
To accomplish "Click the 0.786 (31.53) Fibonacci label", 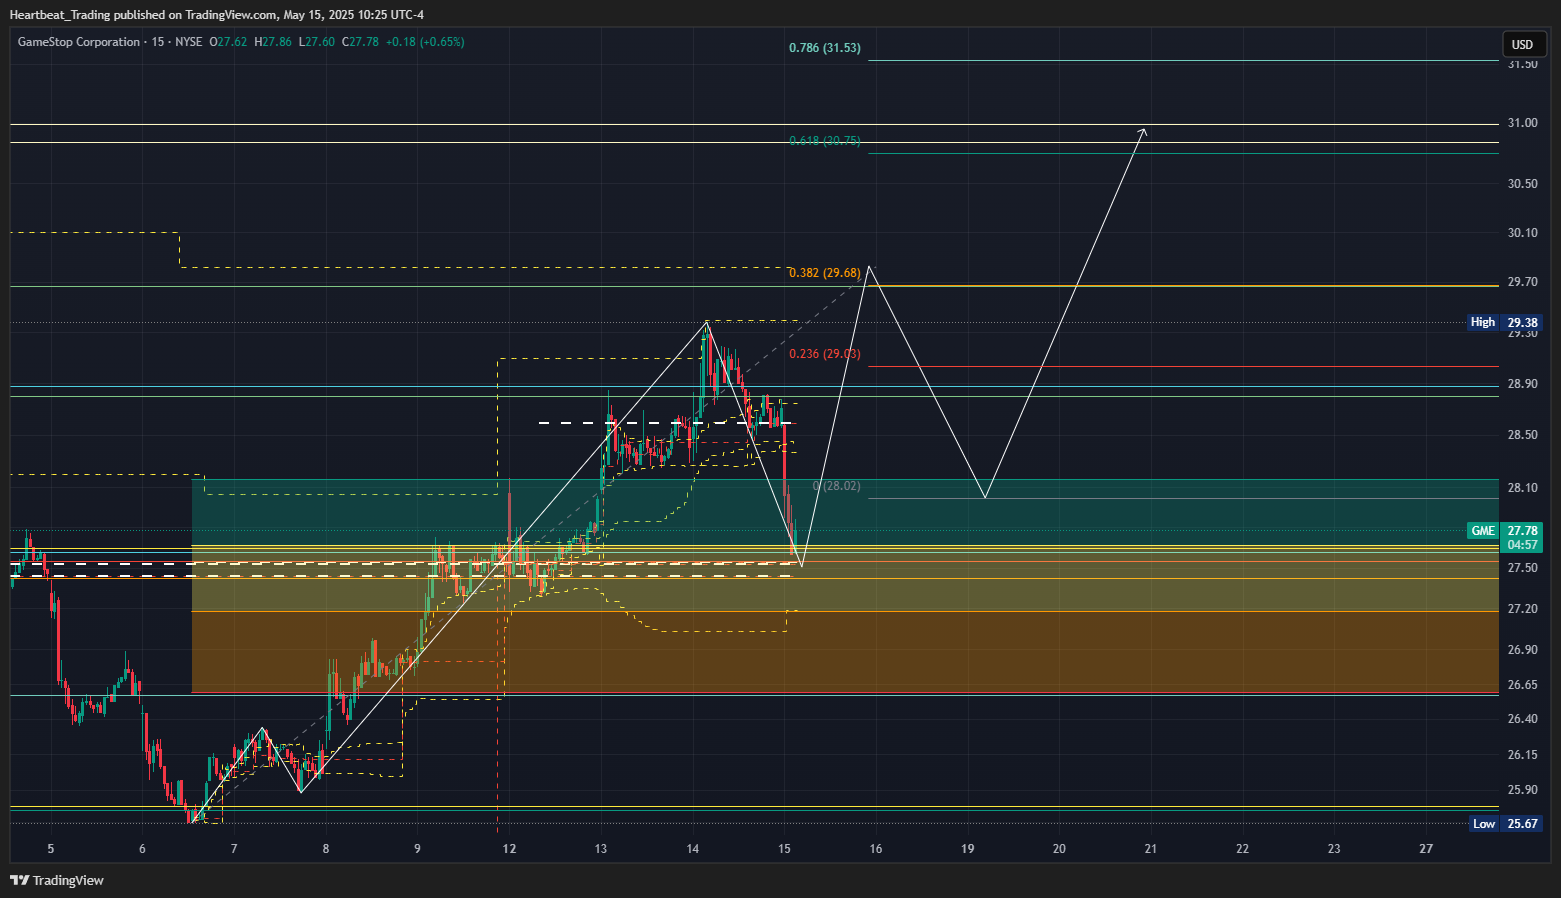I will tap(824, 48).
